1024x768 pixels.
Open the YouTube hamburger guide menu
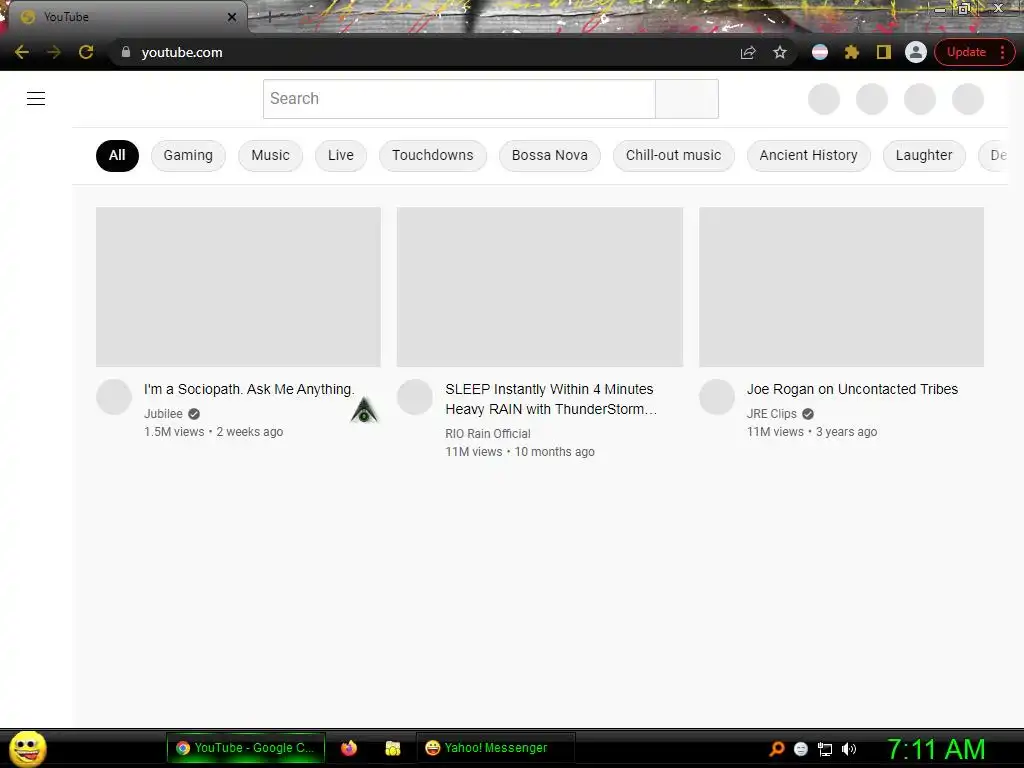tap(36, 99)
